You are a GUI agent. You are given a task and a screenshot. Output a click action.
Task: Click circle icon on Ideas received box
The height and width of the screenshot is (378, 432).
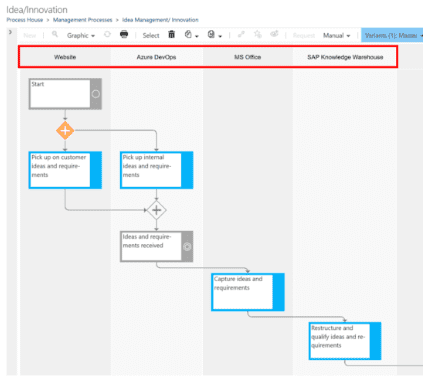click(187, 247)
